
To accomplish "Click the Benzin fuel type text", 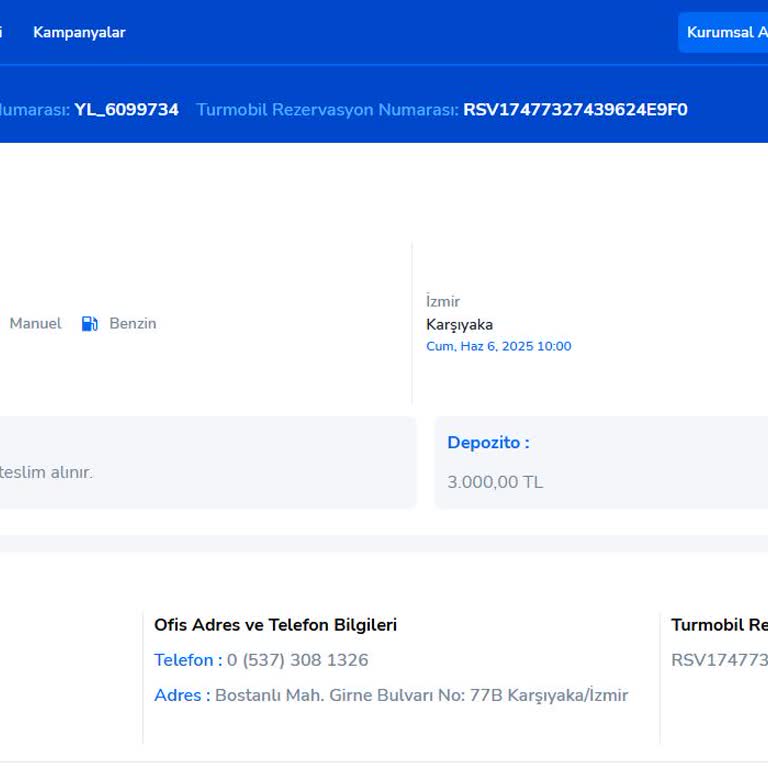I will coord(132,323).
